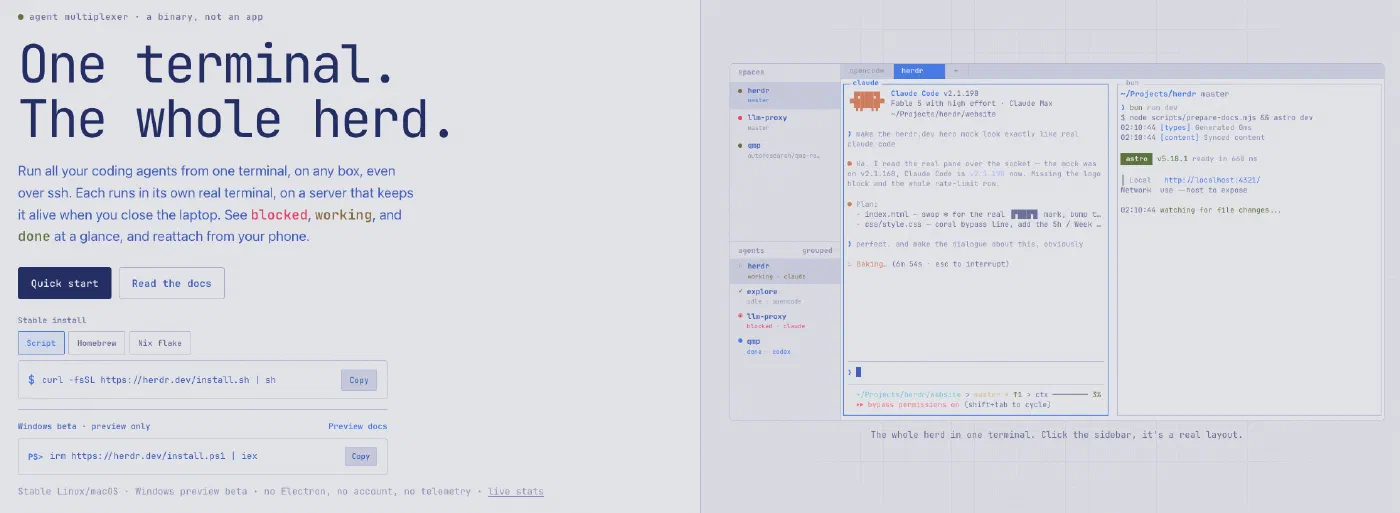1400x513 pixels.
Task: Click the curl install command text
Action: coord(158,380)
